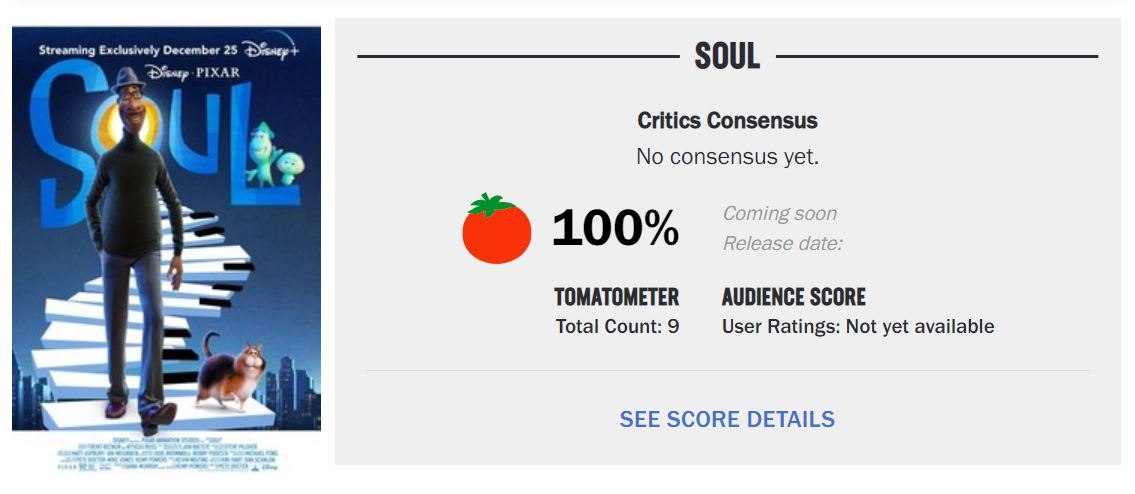Screen dimensions: 1135x494
Task: Click 'User Ratings: Not yet available'
Action: [x=858, y=326]
